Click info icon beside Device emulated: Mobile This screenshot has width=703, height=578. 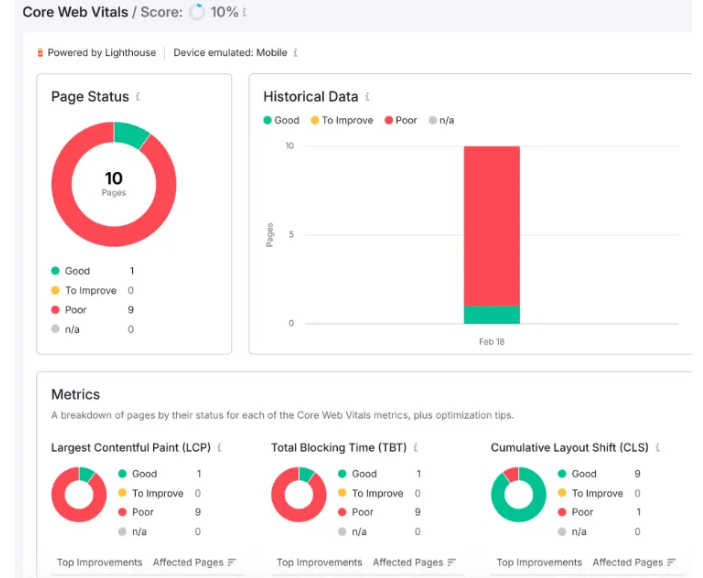click(296, 52)
